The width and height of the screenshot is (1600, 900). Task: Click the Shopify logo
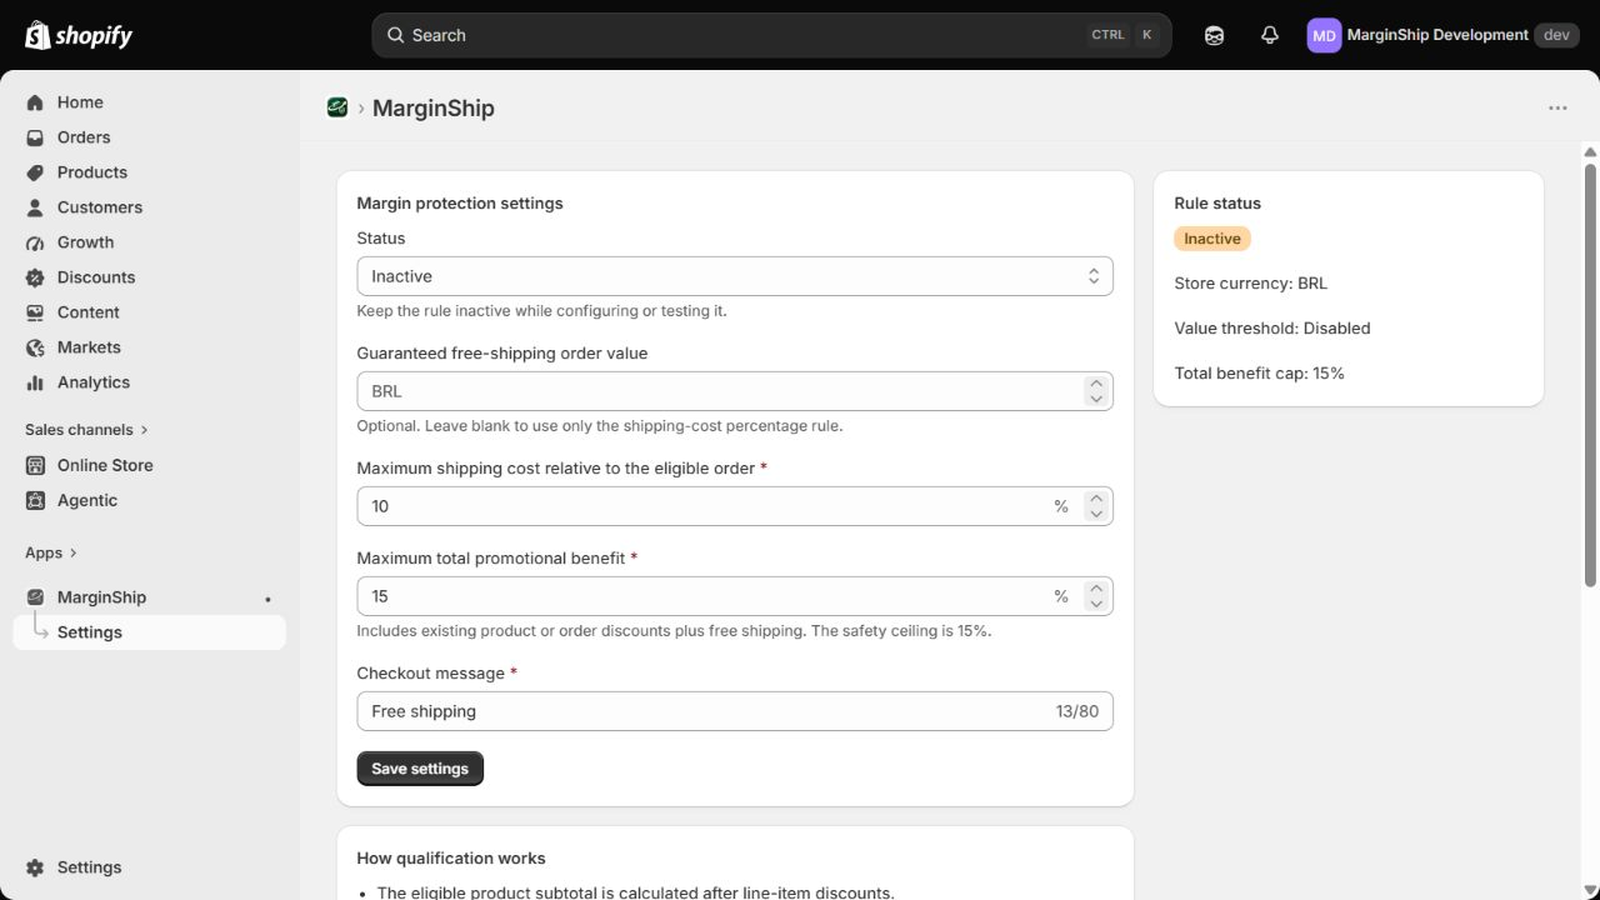(79, 35)
